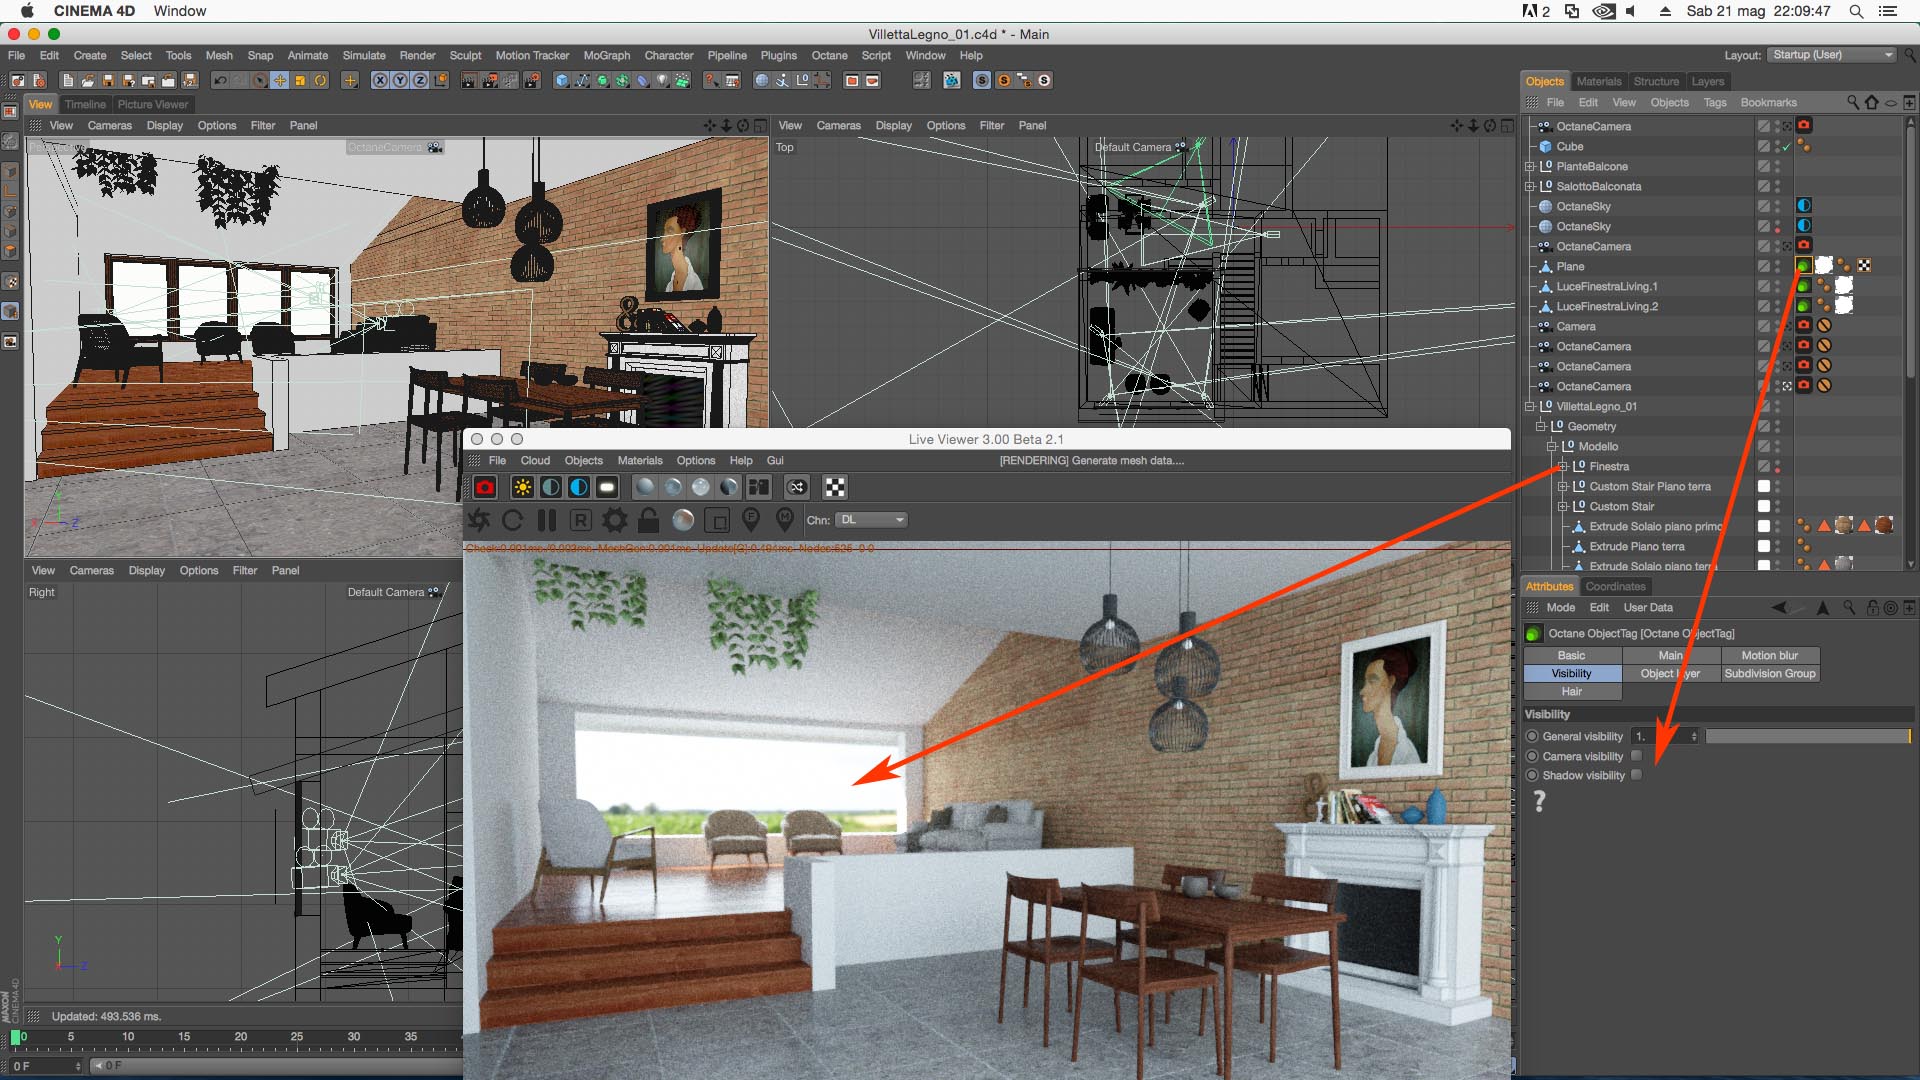The image size is (1920, 1080).
Task: Click the Object layer attribute button
Action: click(x=1670, y=674)
